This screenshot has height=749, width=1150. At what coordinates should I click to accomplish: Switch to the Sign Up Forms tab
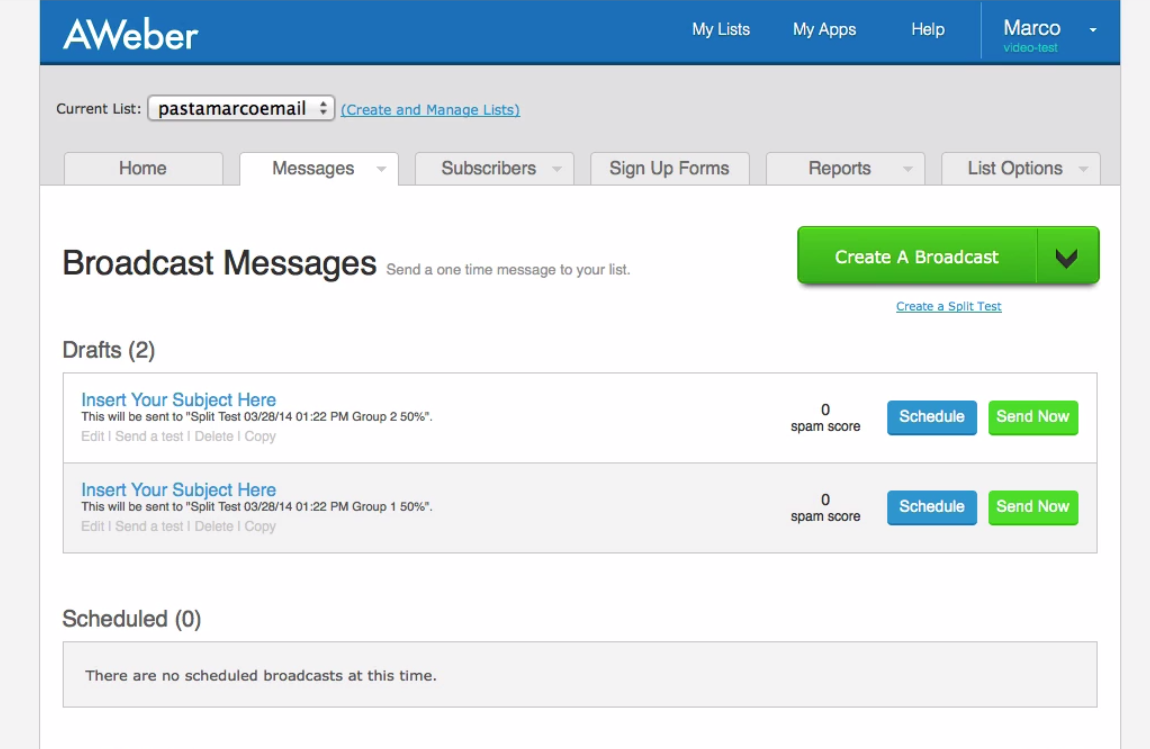point(670,169)
